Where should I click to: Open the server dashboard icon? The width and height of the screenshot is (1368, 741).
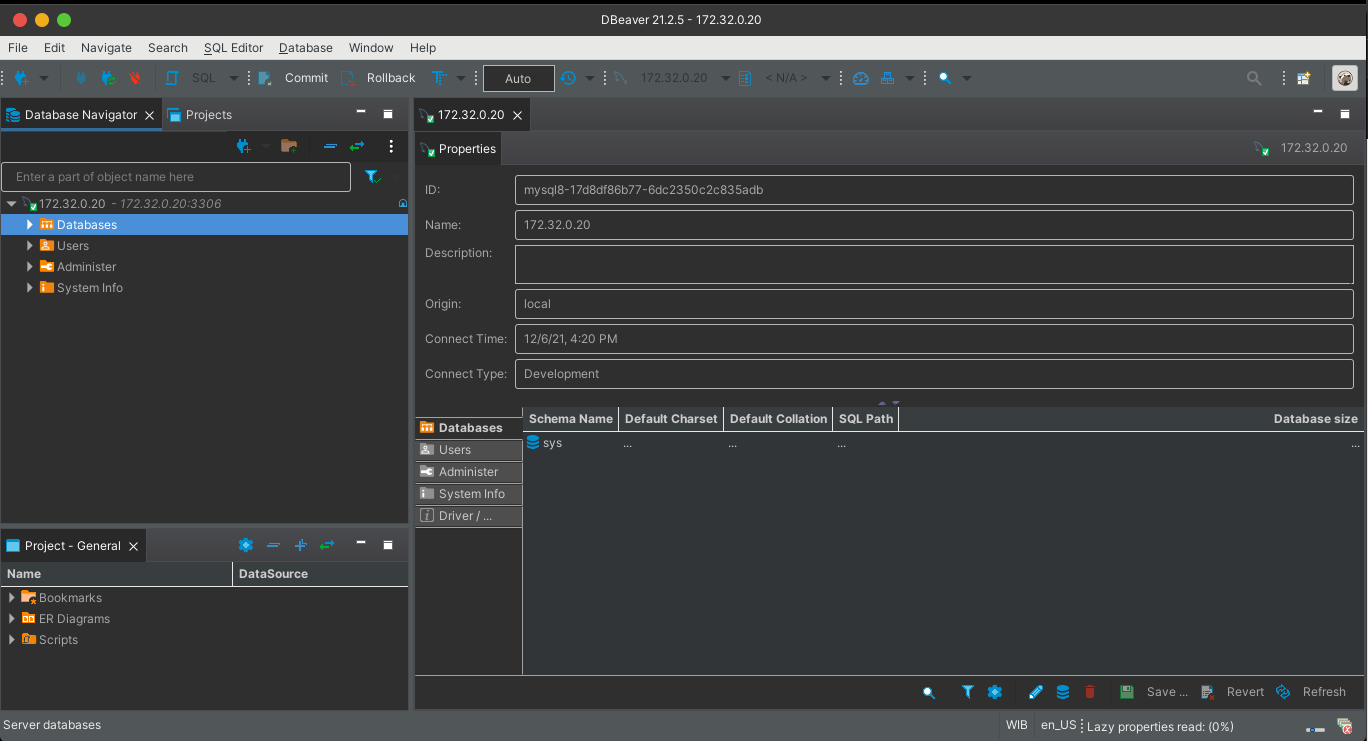point(860,77)
